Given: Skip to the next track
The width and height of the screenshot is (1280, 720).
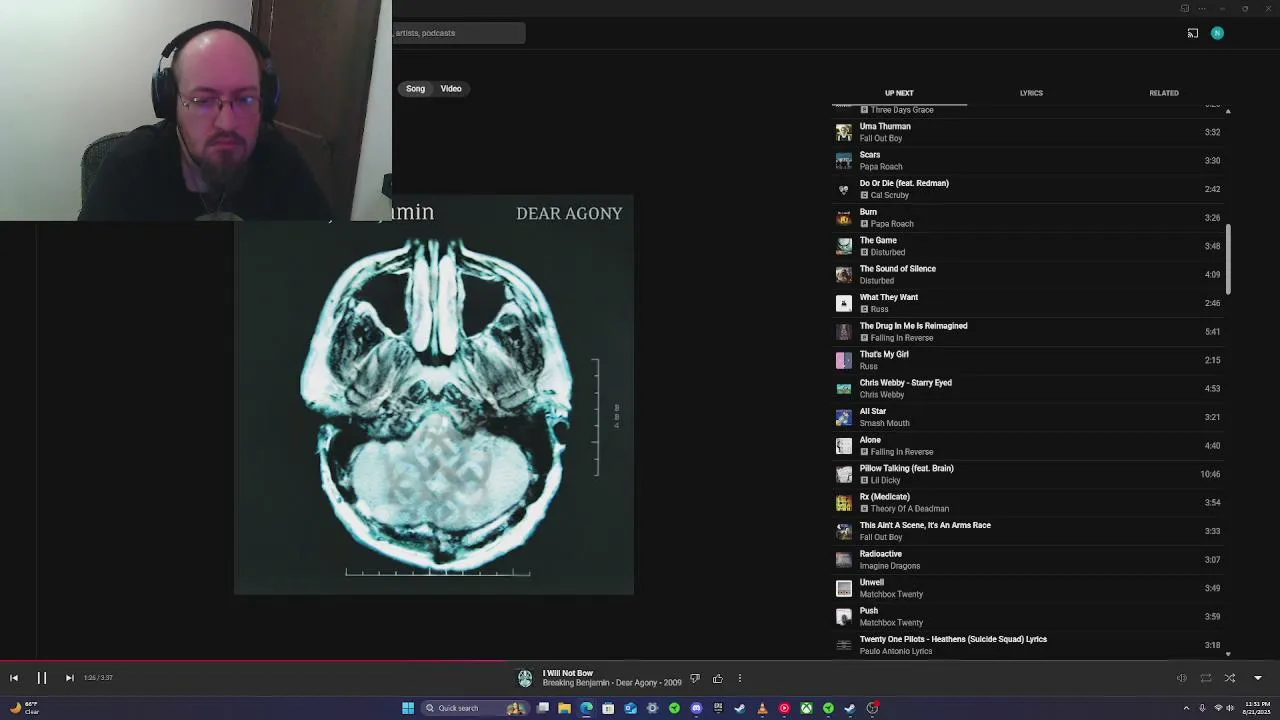Looking at the screenshot, I should 70,678.
